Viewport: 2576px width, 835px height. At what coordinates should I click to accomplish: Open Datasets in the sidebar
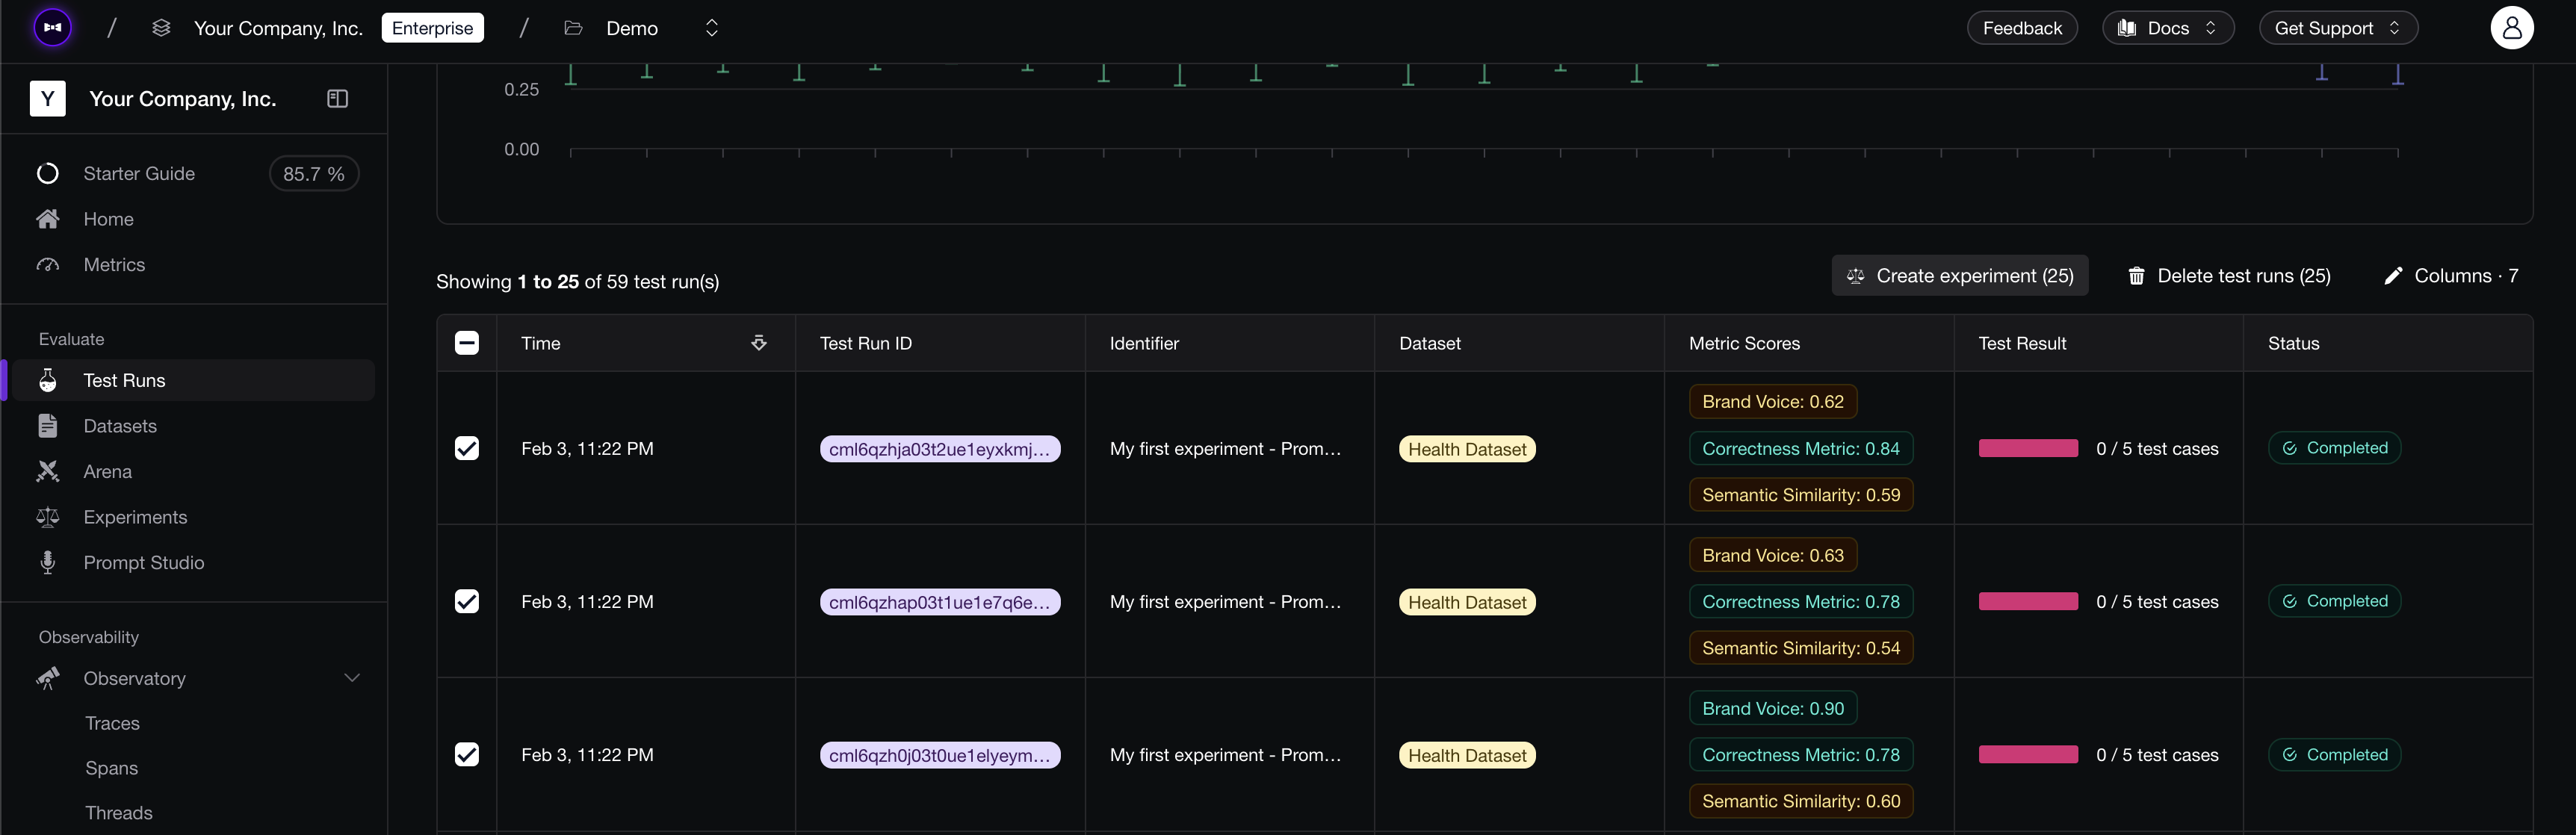(120, 426)
